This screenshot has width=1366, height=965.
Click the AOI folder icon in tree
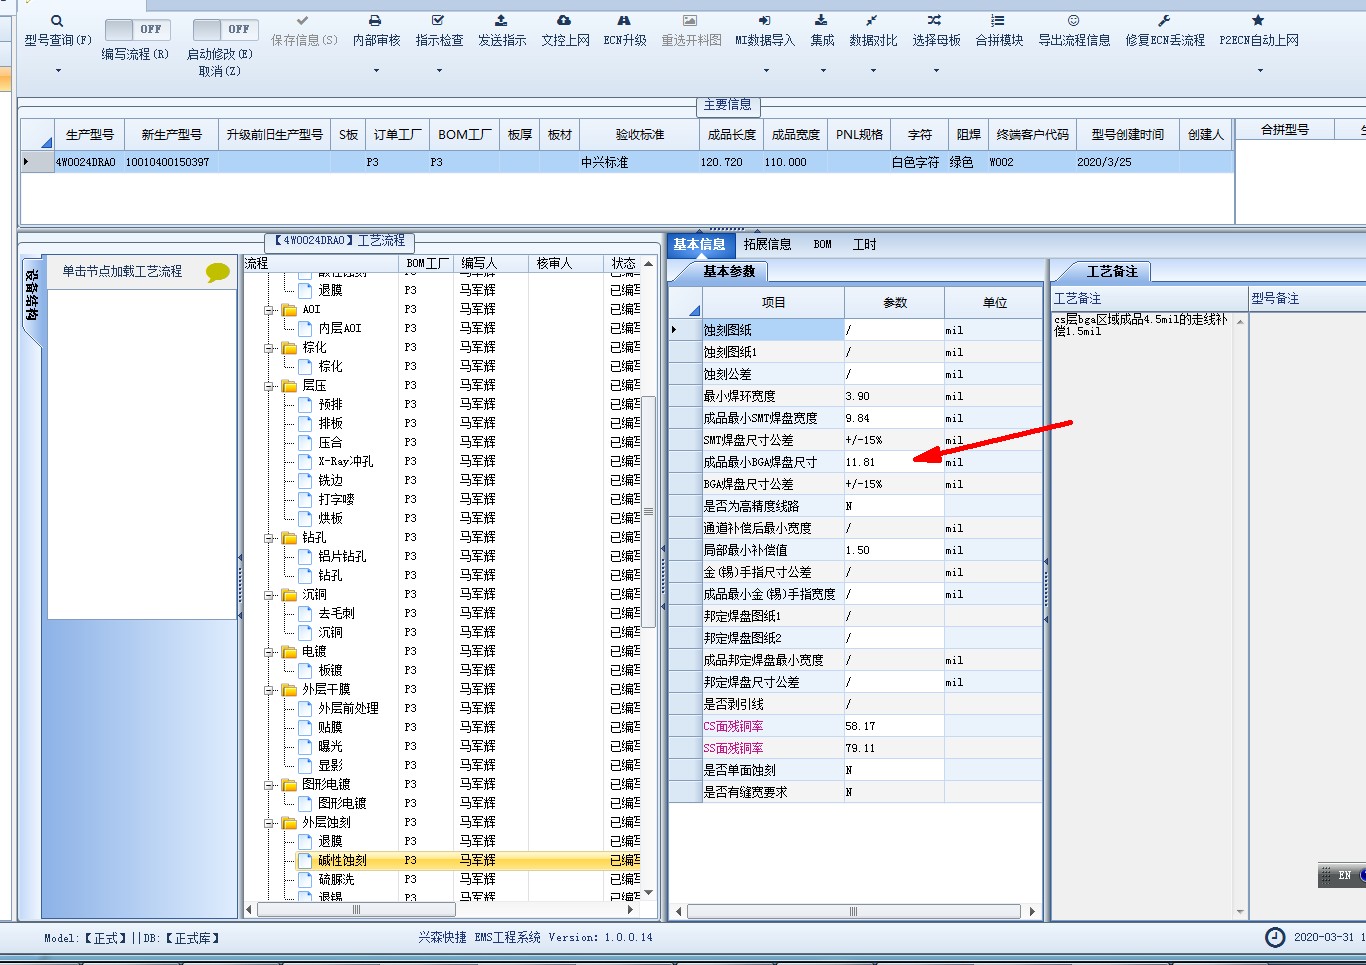point(290,310)
